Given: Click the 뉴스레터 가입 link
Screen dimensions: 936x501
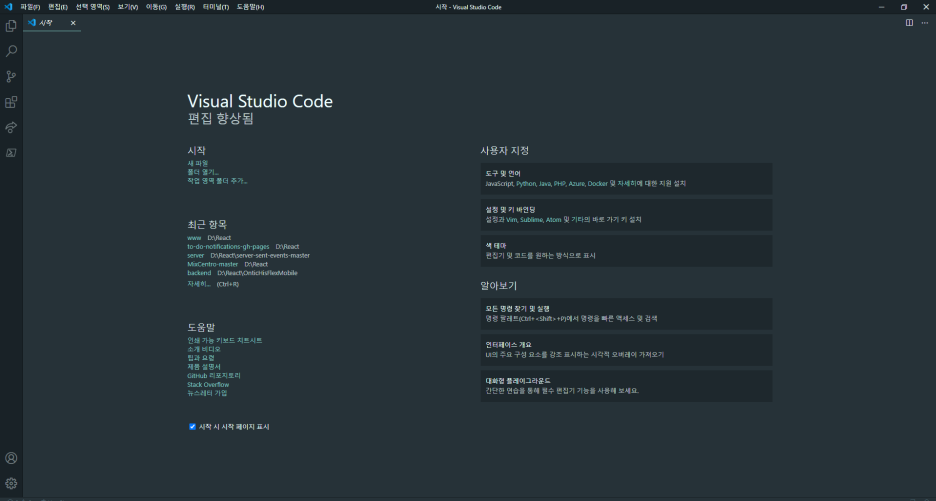Looking at the screenshot, I should (x=207, y=393).
